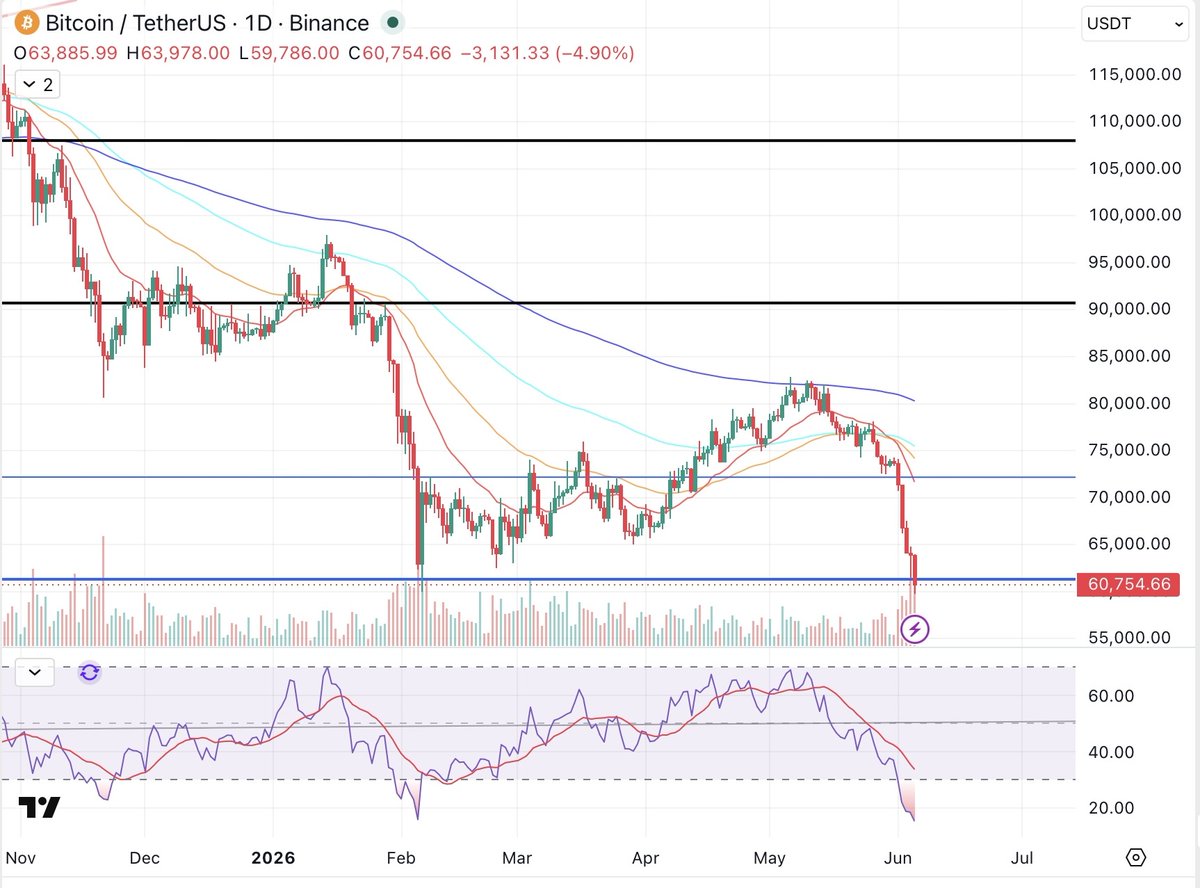Click the Bitcoin symbol logo icon
Image resolution: width=1200 pixels, height=888 pixels.
point(25,22)
